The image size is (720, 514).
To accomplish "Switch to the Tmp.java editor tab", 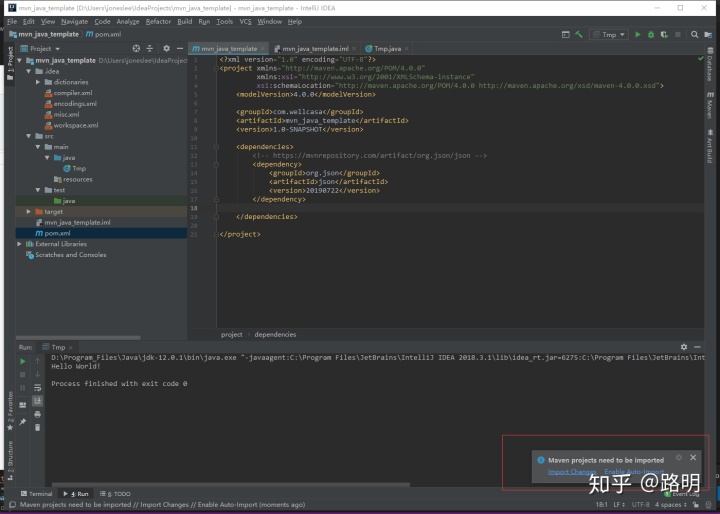I will [x=387, y=48].
